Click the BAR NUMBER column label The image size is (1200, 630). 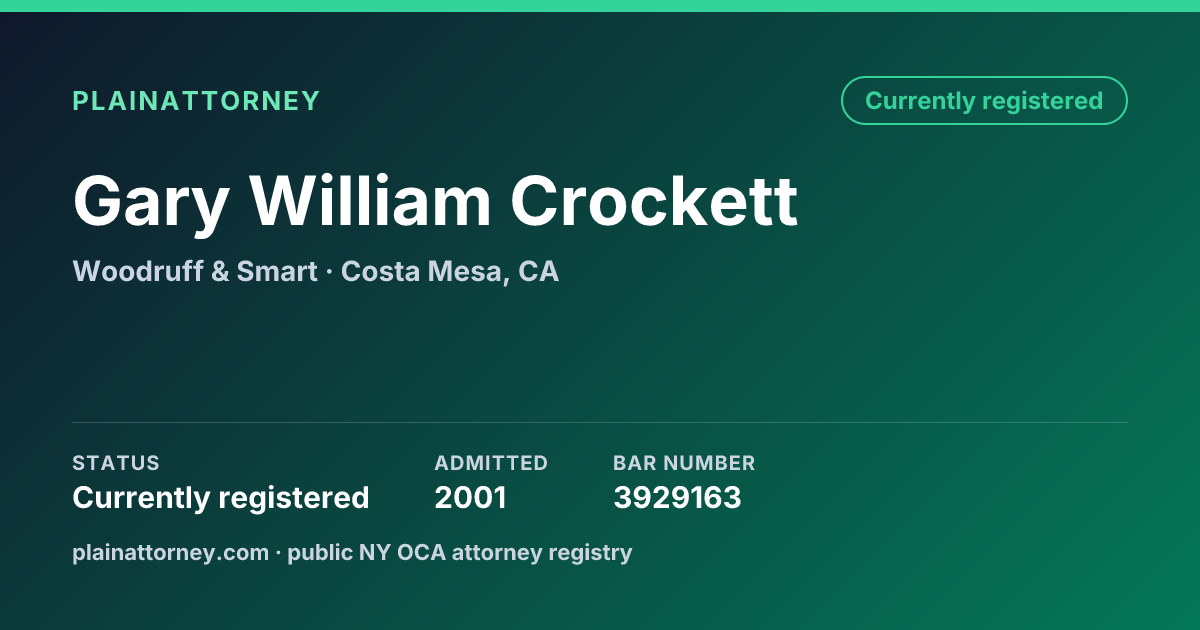[x=684, y=463]
